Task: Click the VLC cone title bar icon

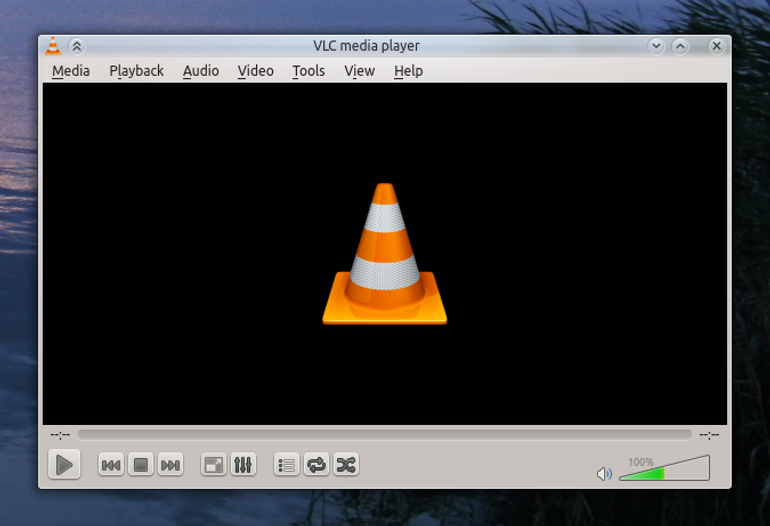Action: (x=53, y=46)
